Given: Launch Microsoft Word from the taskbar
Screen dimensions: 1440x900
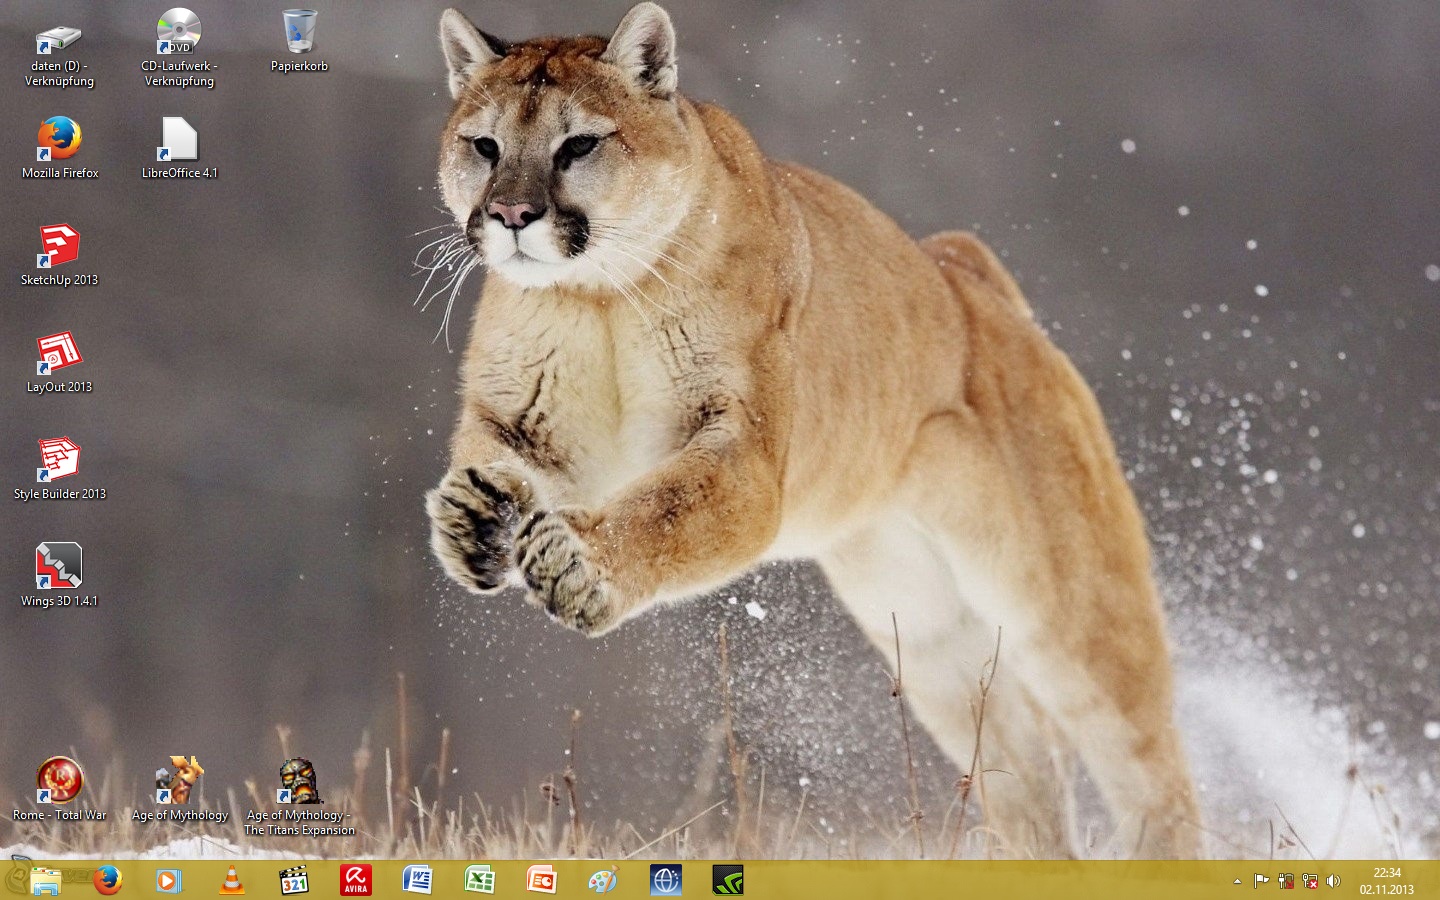Looking at the screenshot, I should pyautogui.click(x=417, y=881).
